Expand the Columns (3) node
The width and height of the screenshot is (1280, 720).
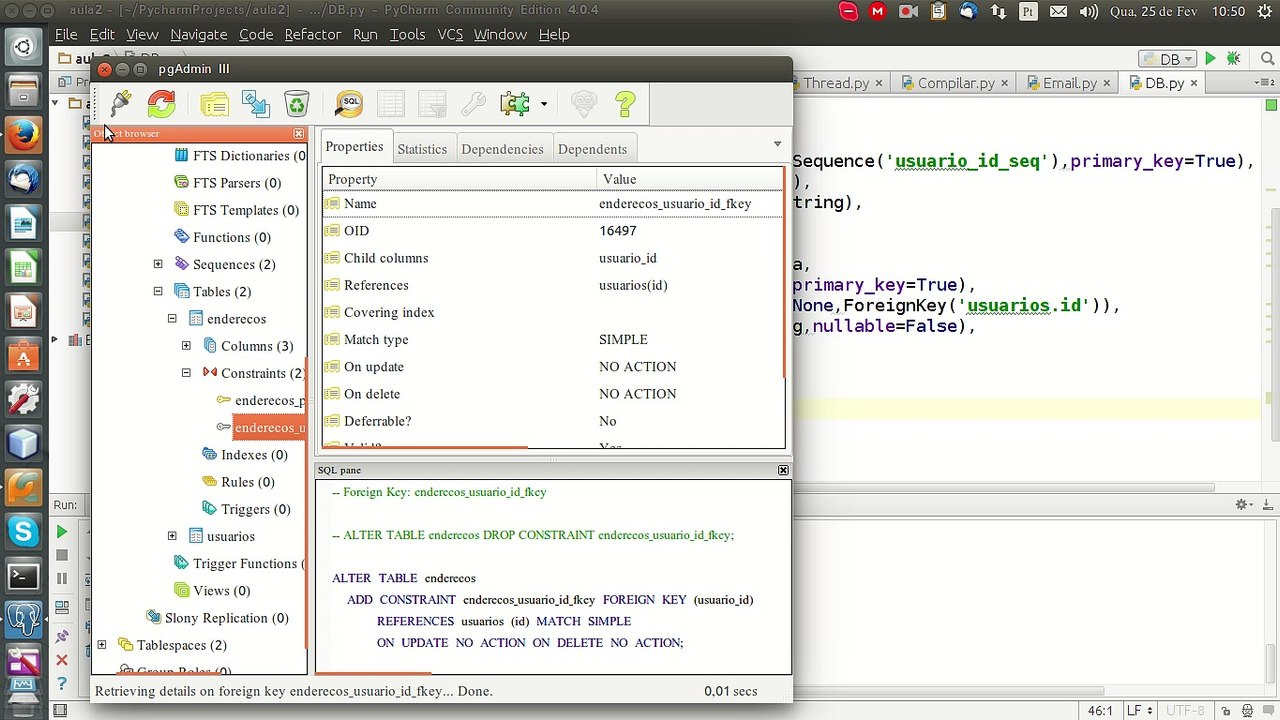click(x=186, y=345)
